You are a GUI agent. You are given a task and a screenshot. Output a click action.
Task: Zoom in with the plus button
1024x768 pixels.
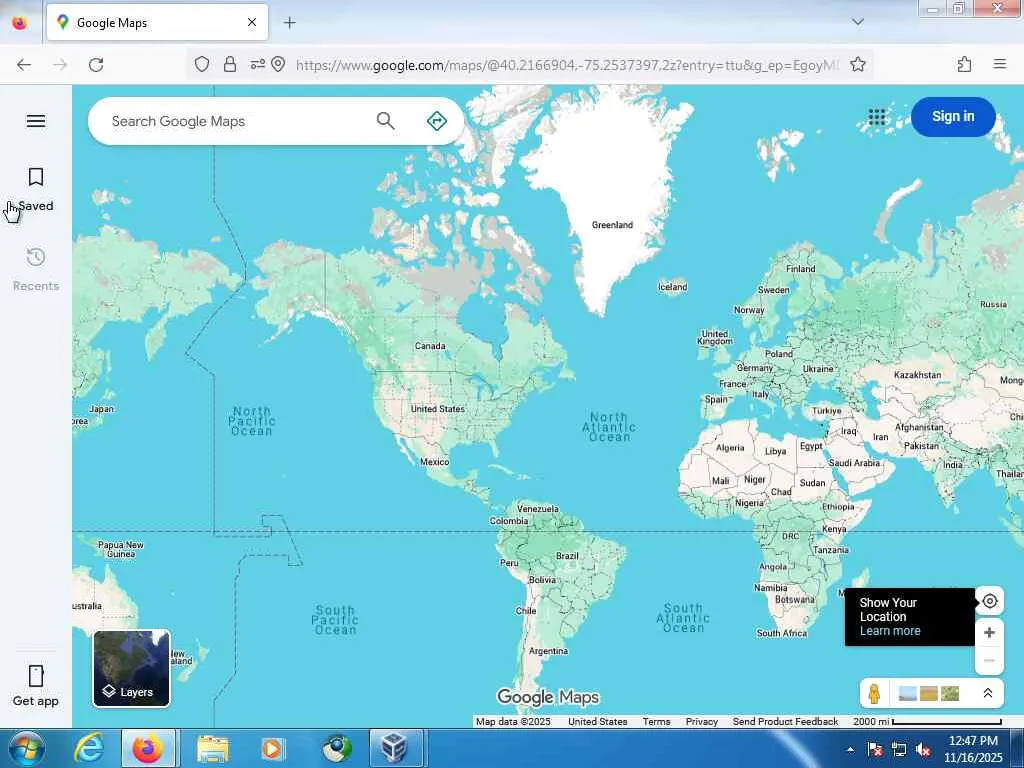click(989, 632)
